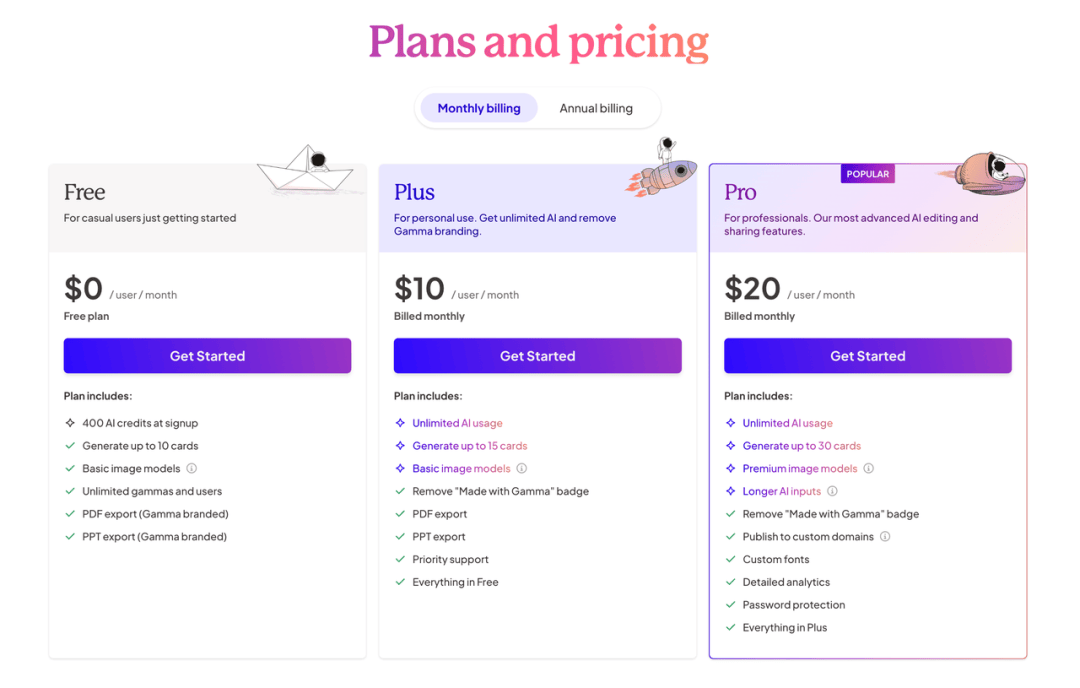
Task: Switch to Annual billing
Action: tap(596, 108)
